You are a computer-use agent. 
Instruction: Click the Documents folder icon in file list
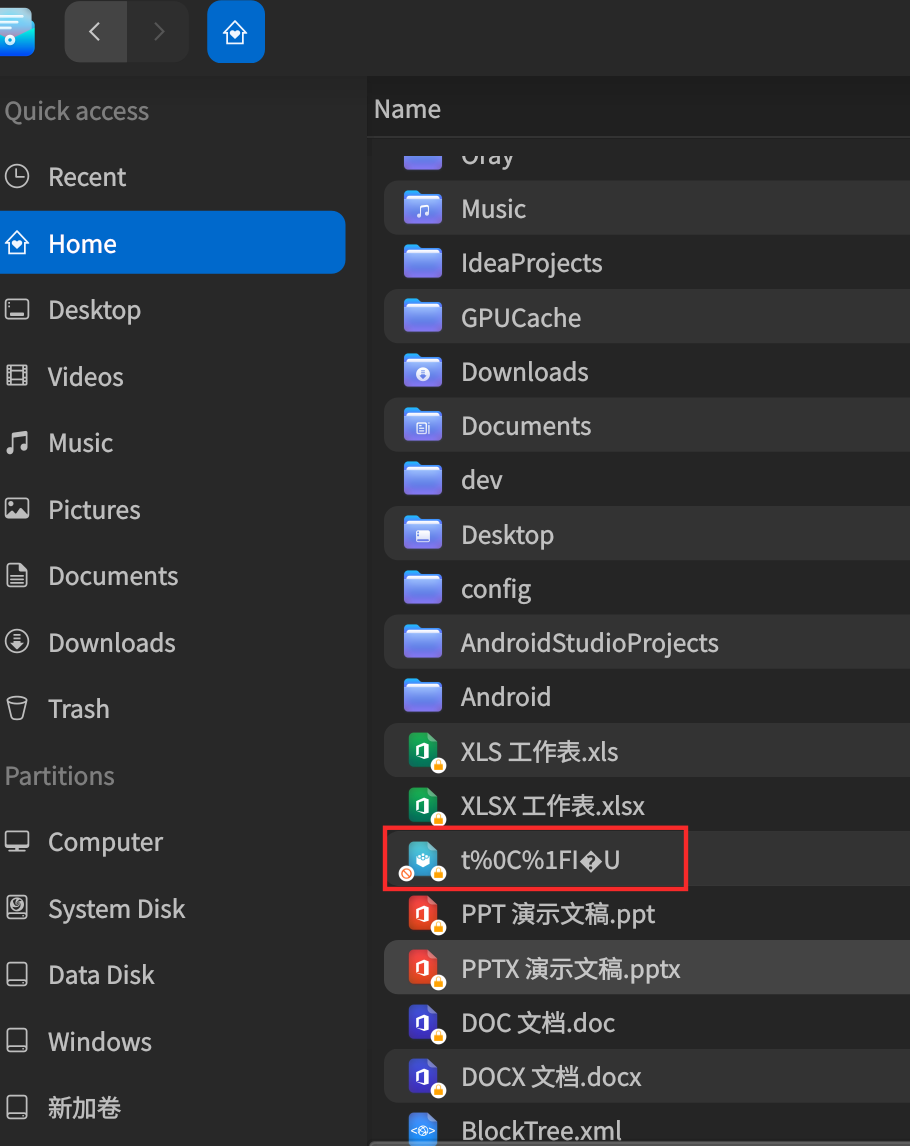coord(422,425)
